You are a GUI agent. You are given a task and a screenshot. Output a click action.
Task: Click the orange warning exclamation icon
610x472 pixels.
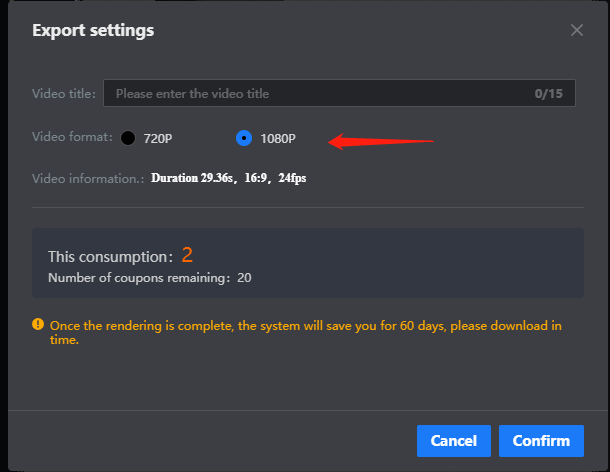38,324
